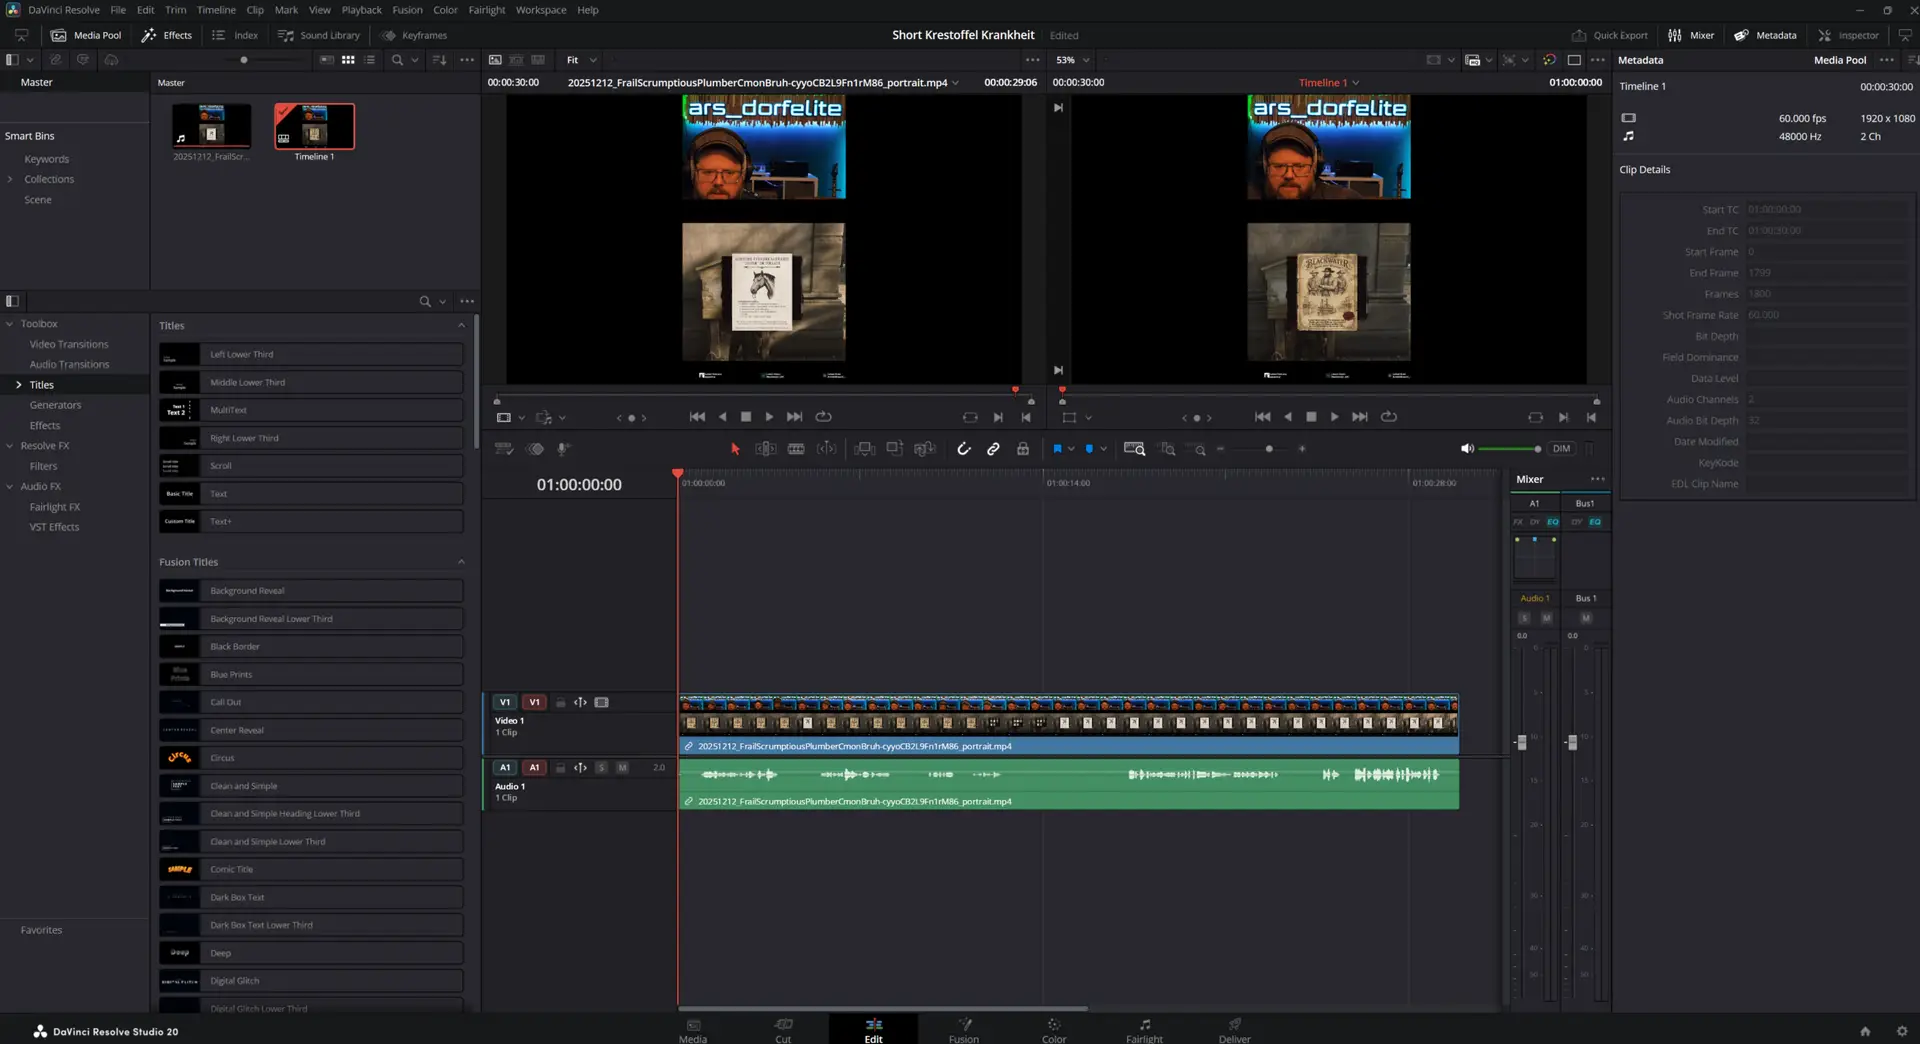The width and height of the screenshot is (1920, 1044).
Task: Click source viewer Play button
Action: [769, 417]
